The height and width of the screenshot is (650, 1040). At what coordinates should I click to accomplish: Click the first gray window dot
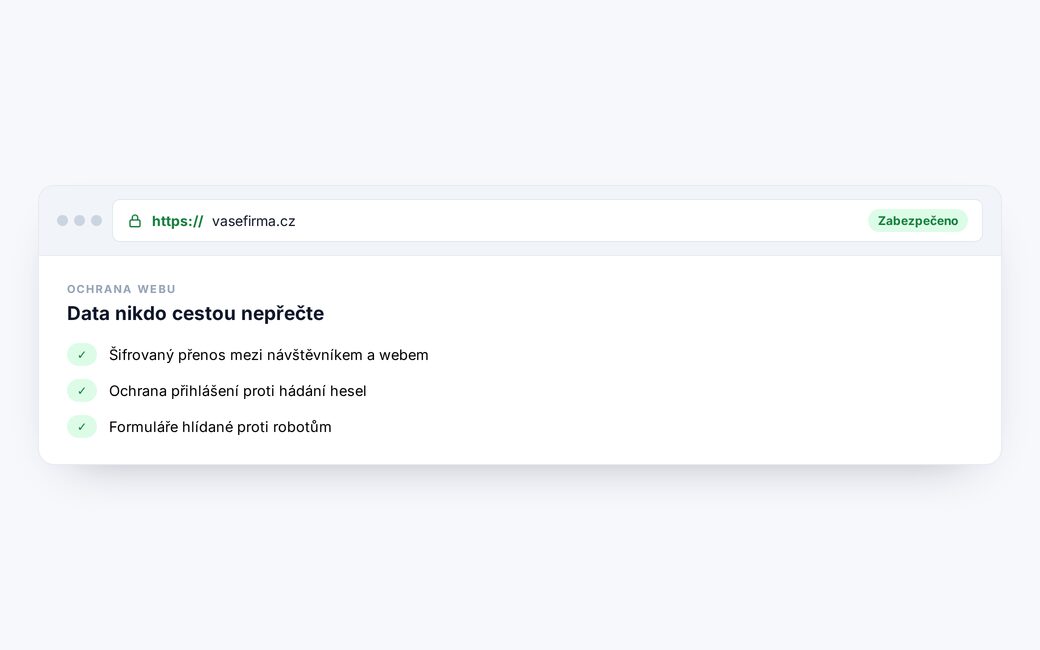click(x=62, y=220)
